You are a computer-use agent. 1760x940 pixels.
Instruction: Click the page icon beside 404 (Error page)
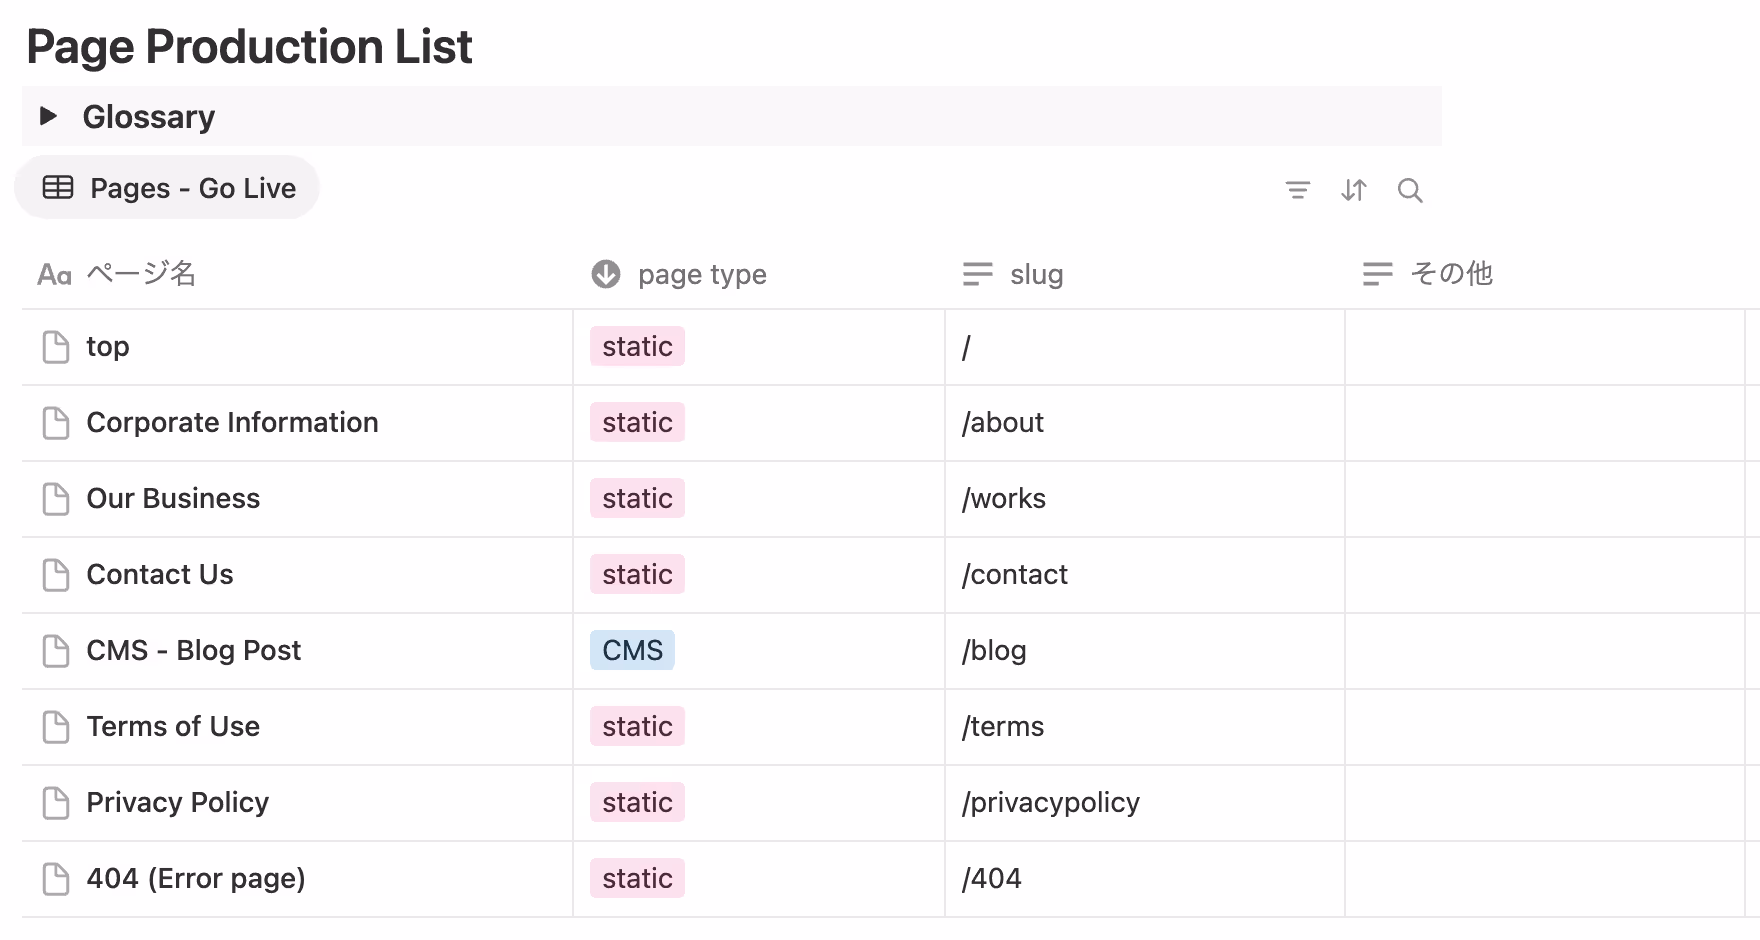point(56,879)
